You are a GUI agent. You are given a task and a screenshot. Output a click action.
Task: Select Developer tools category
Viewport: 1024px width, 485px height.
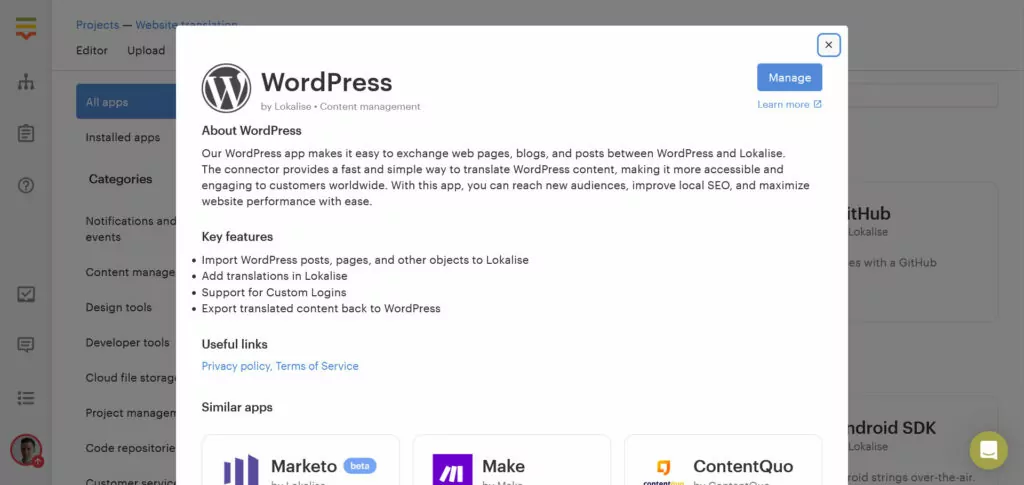(127, 343)
